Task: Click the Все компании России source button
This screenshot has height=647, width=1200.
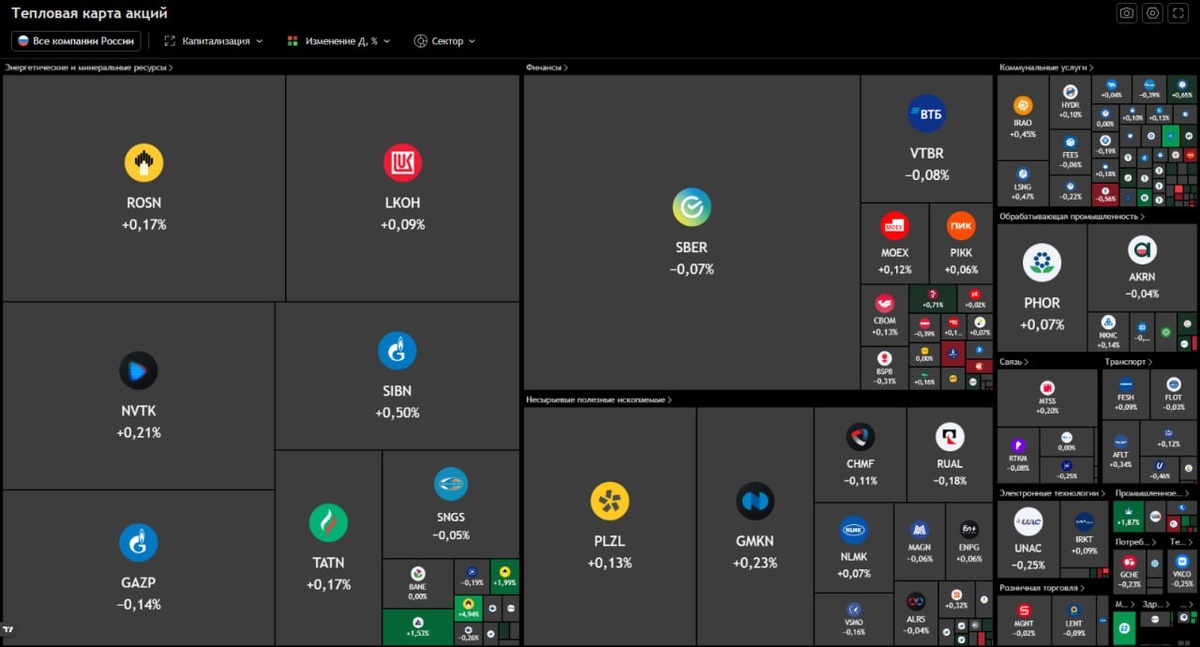Action: 76,41
